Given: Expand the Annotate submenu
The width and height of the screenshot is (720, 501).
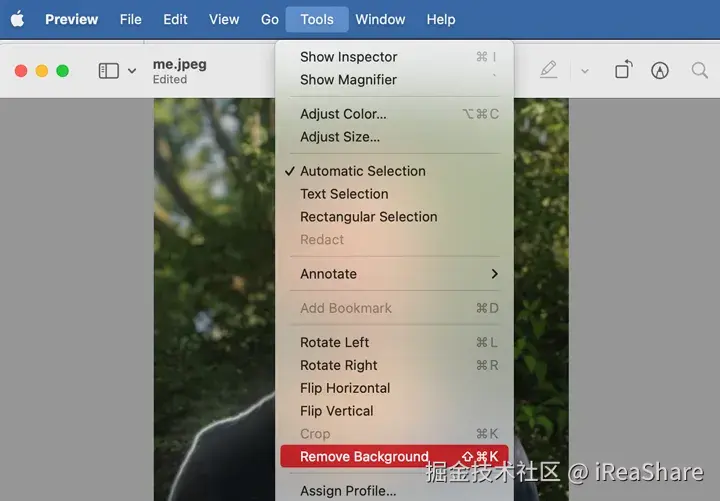Looking at the screenshot, I should (395, 274).
